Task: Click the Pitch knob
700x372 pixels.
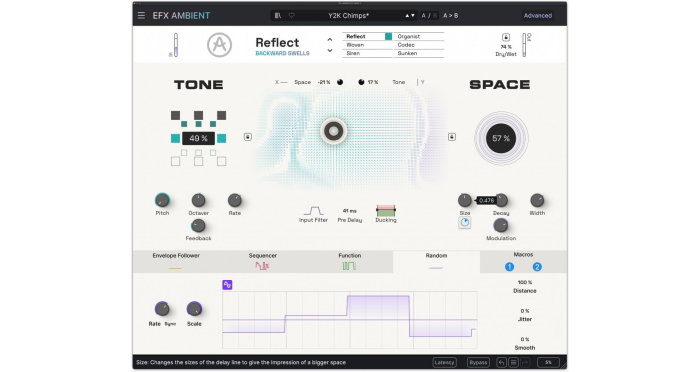Action: coord(162,200)
